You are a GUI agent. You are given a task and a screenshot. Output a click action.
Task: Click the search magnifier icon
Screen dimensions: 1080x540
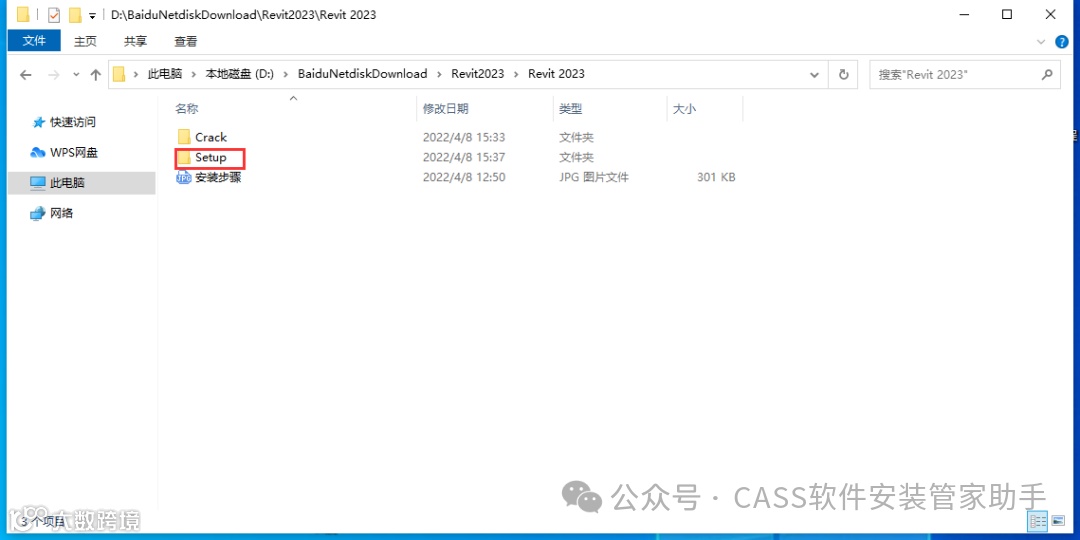(x=1047, y=75)
